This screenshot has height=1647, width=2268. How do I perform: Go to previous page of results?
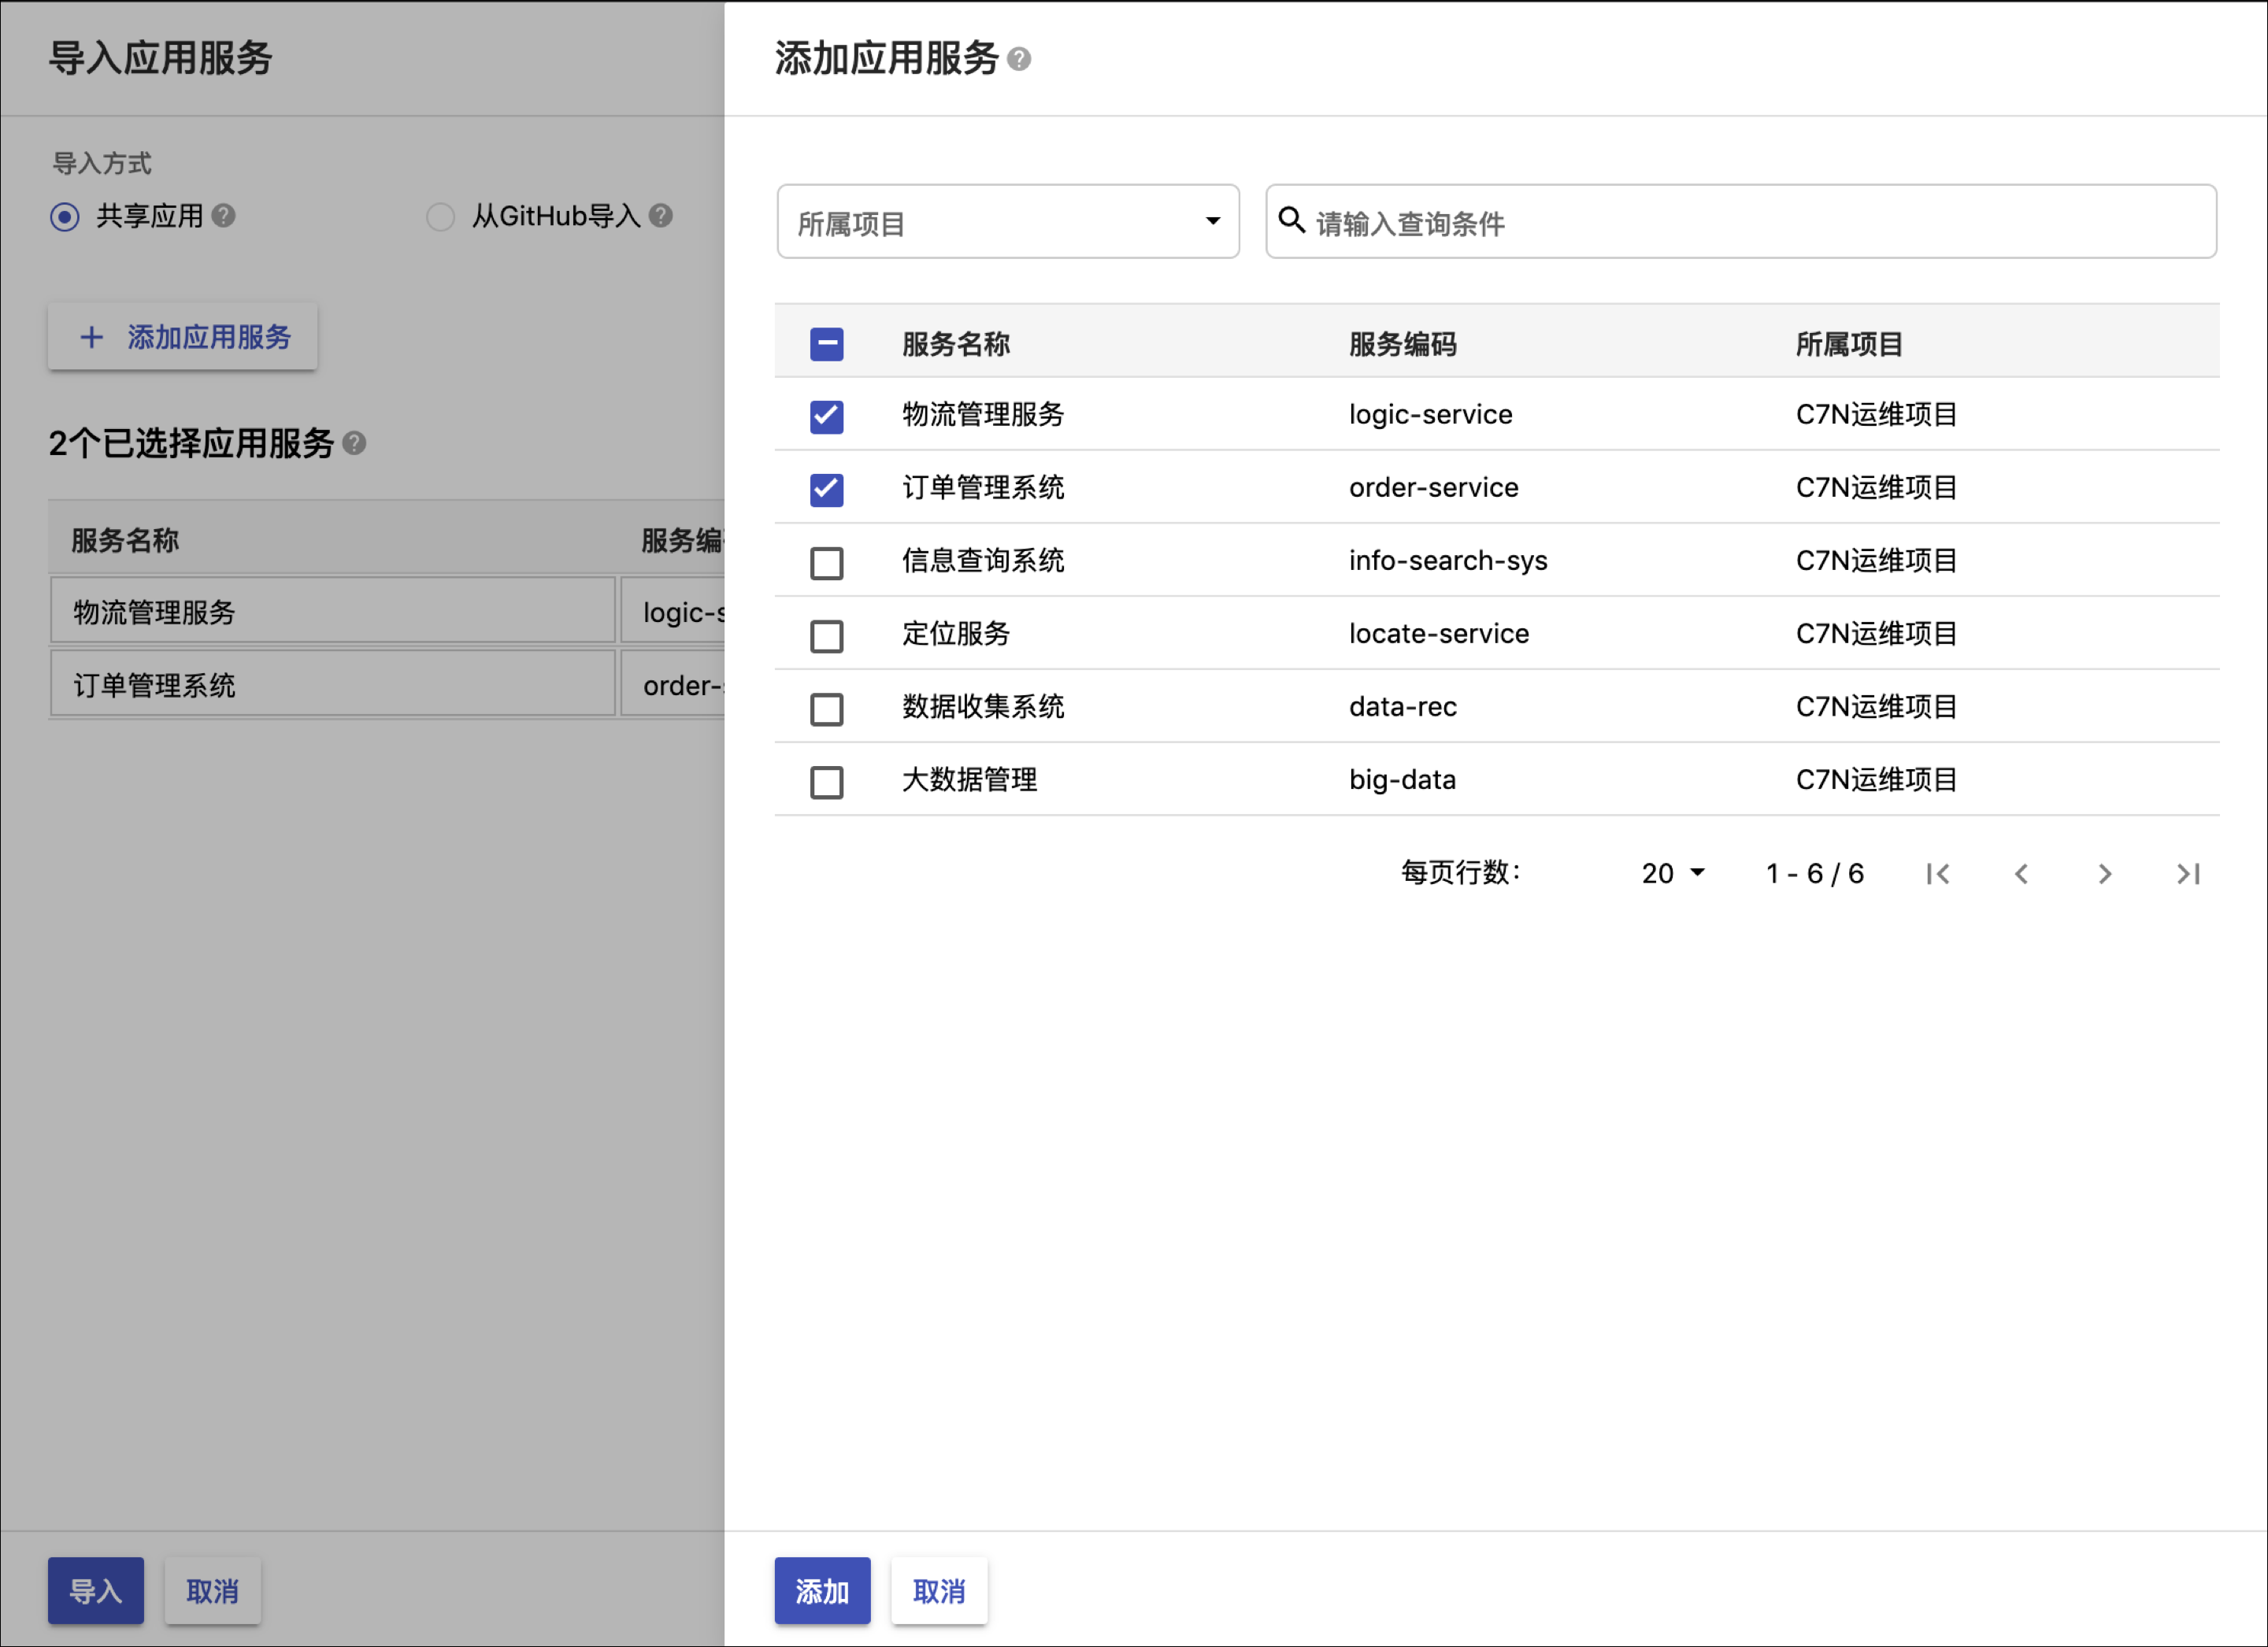[x=2021, y=874]
